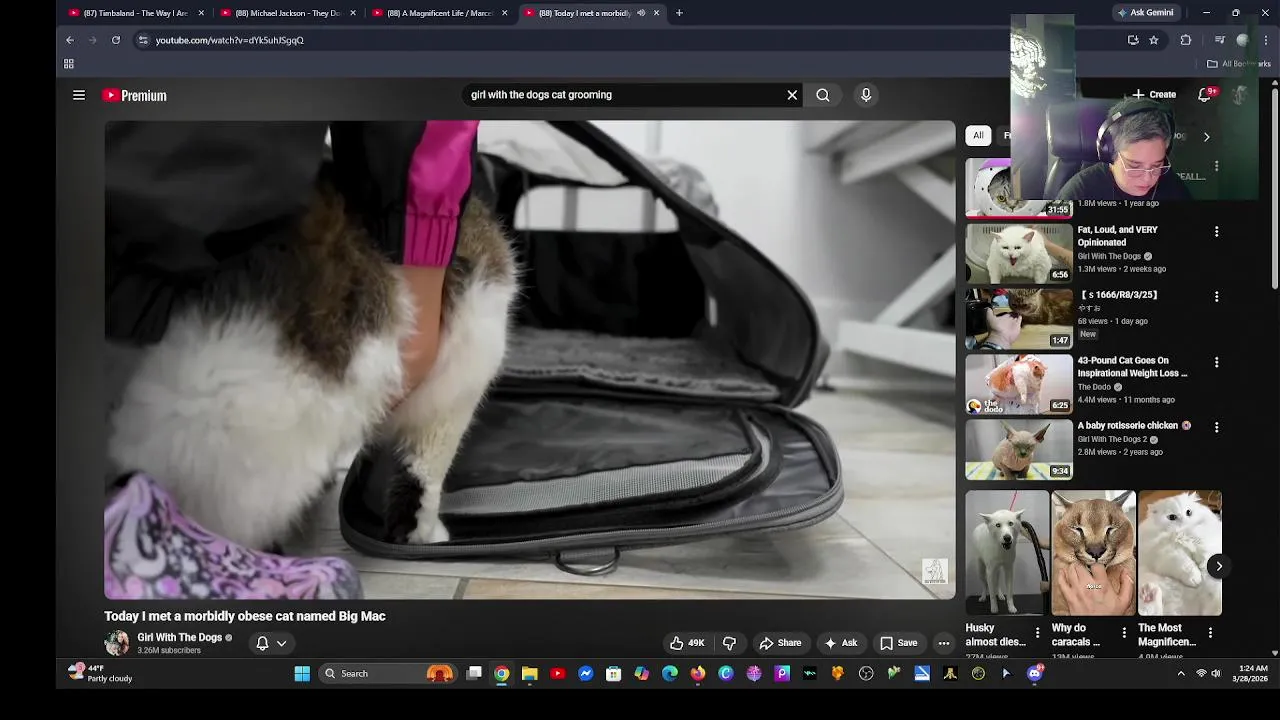Dislike the Big Mac cat video

coord(730,643)
